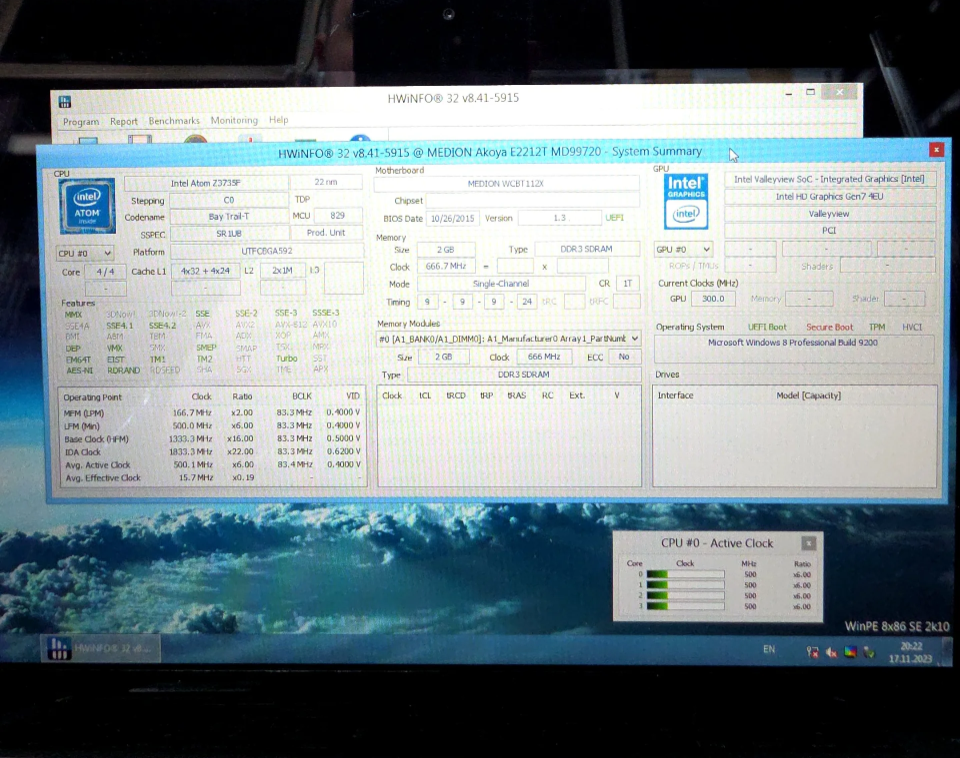Click the Core 3 clock bar
The width and height of the screenshot is (960, 758).
685,606
